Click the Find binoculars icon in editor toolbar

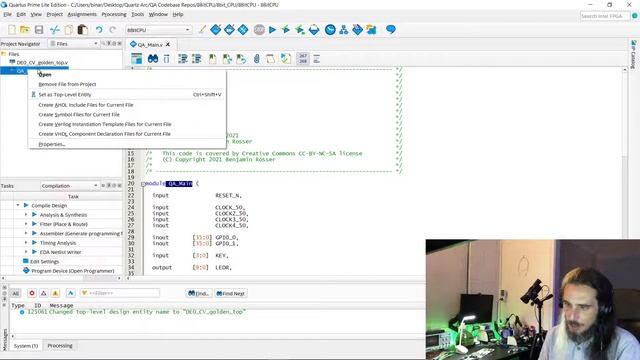153,59
